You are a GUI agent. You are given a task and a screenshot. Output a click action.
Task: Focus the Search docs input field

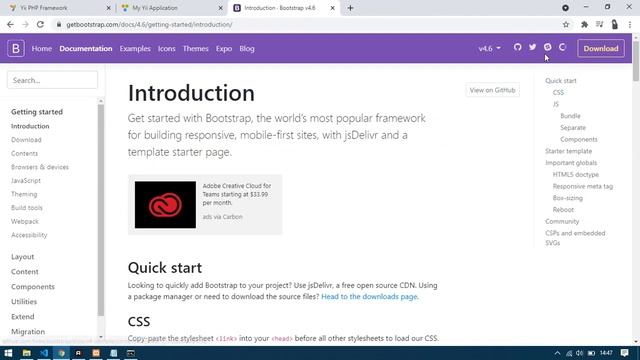click(x=52, y=80)
